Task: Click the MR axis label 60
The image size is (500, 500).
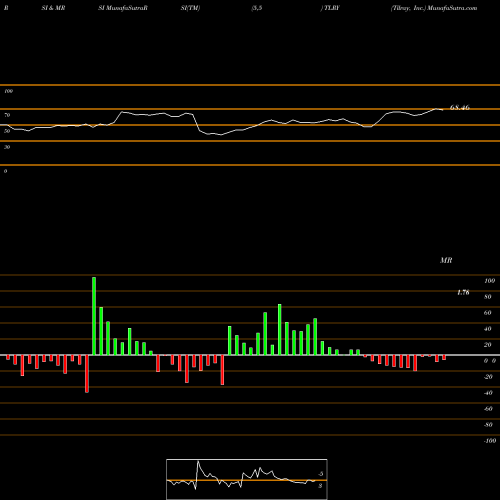Action: pyautogui.click(x=488, y=313)
